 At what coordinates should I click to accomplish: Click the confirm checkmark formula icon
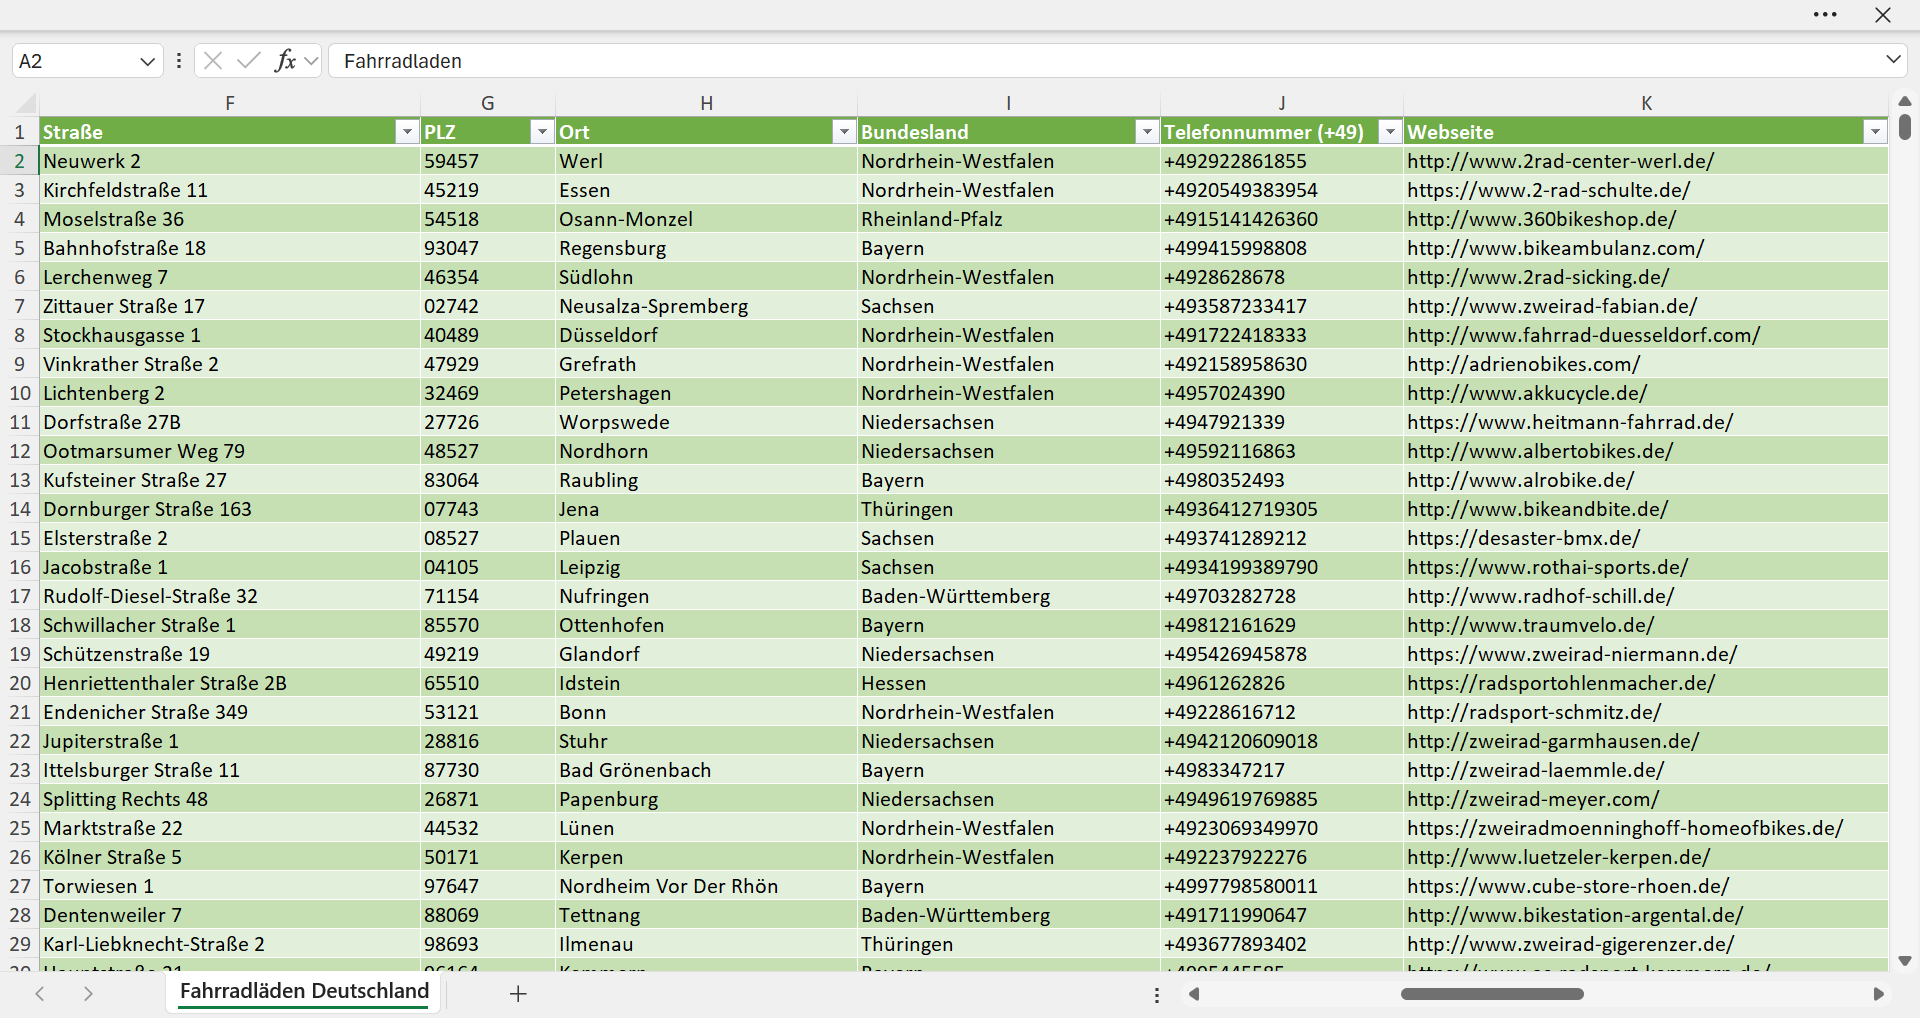pyautogui.click(x=249, y=61)
